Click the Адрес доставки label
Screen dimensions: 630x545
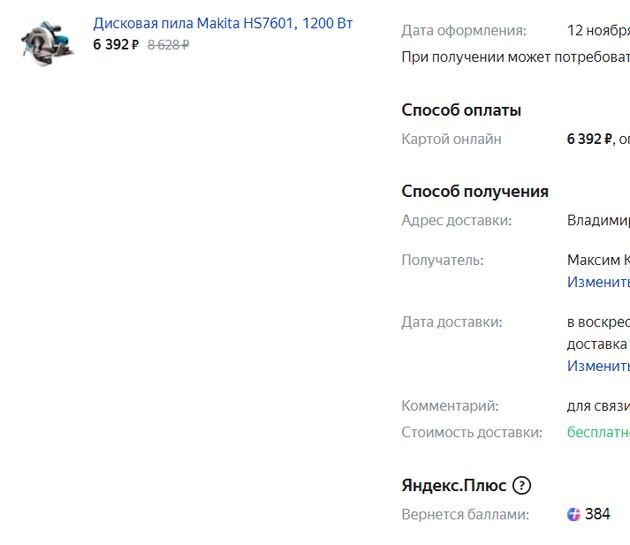(456, 220)
